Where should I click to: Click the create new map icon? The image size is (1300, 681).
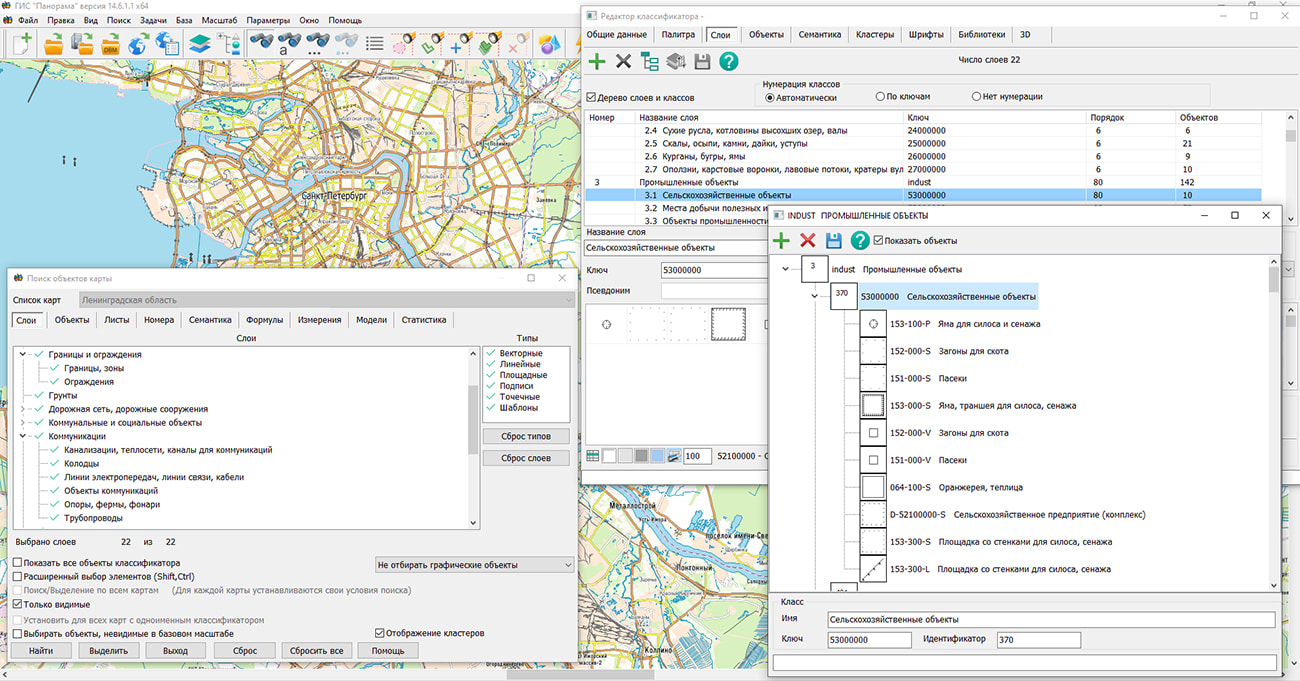click(21, 43)
